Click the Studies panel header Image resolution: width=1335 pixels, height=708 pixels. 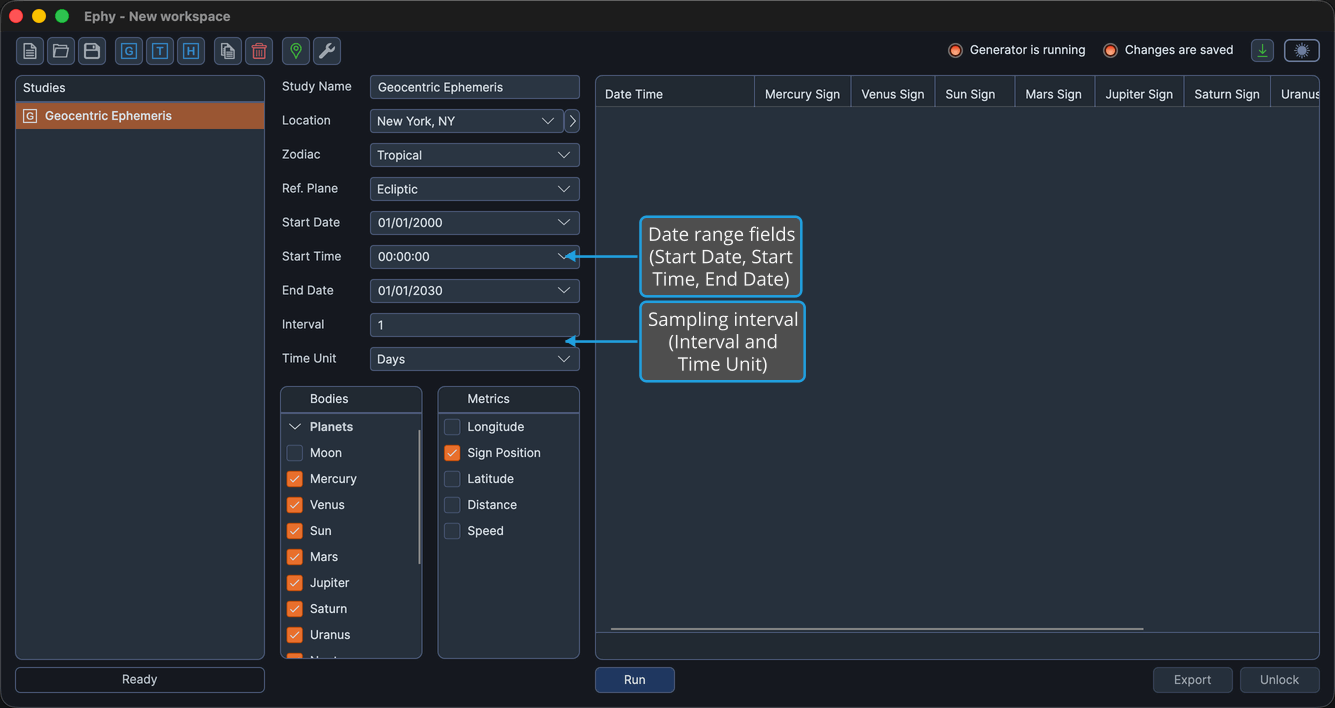pos(140,88)
